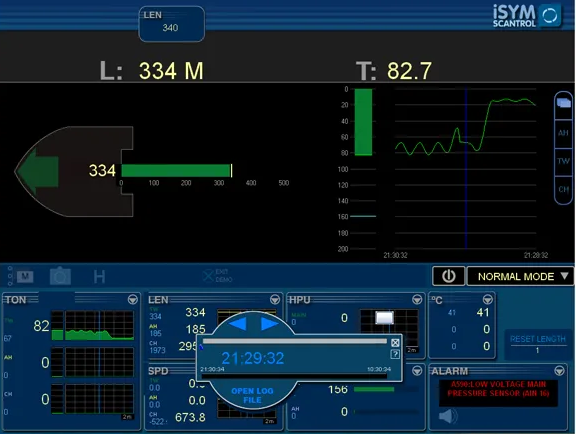Click the 156 green pressure bar

[x=374, y=389]
